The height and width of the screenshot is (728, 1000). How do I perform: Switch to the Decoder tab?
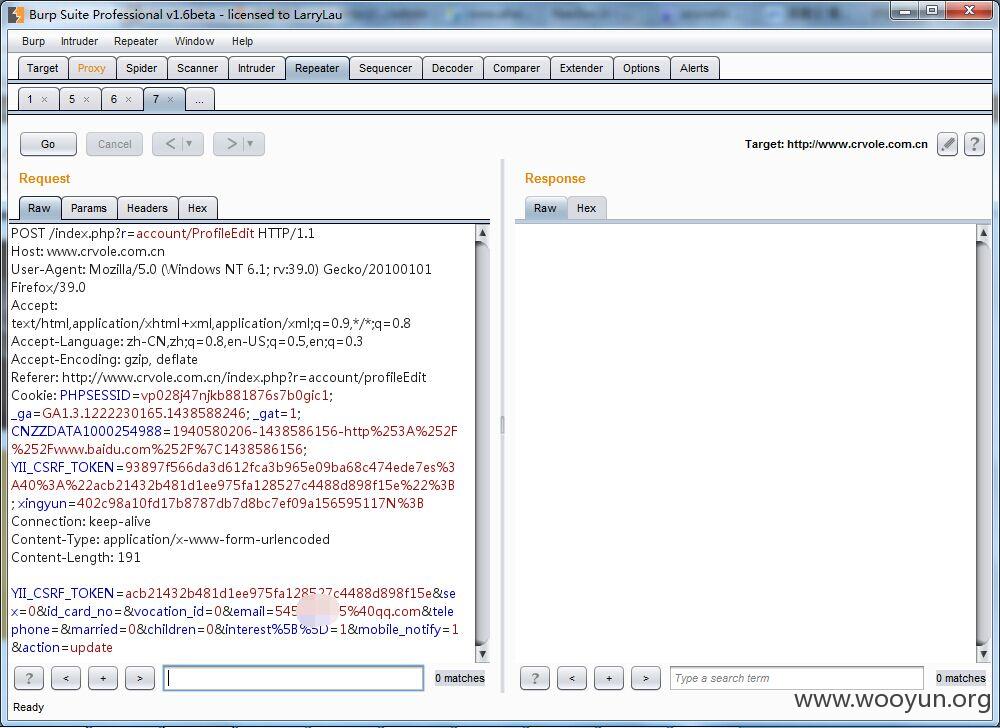point(452,68)
